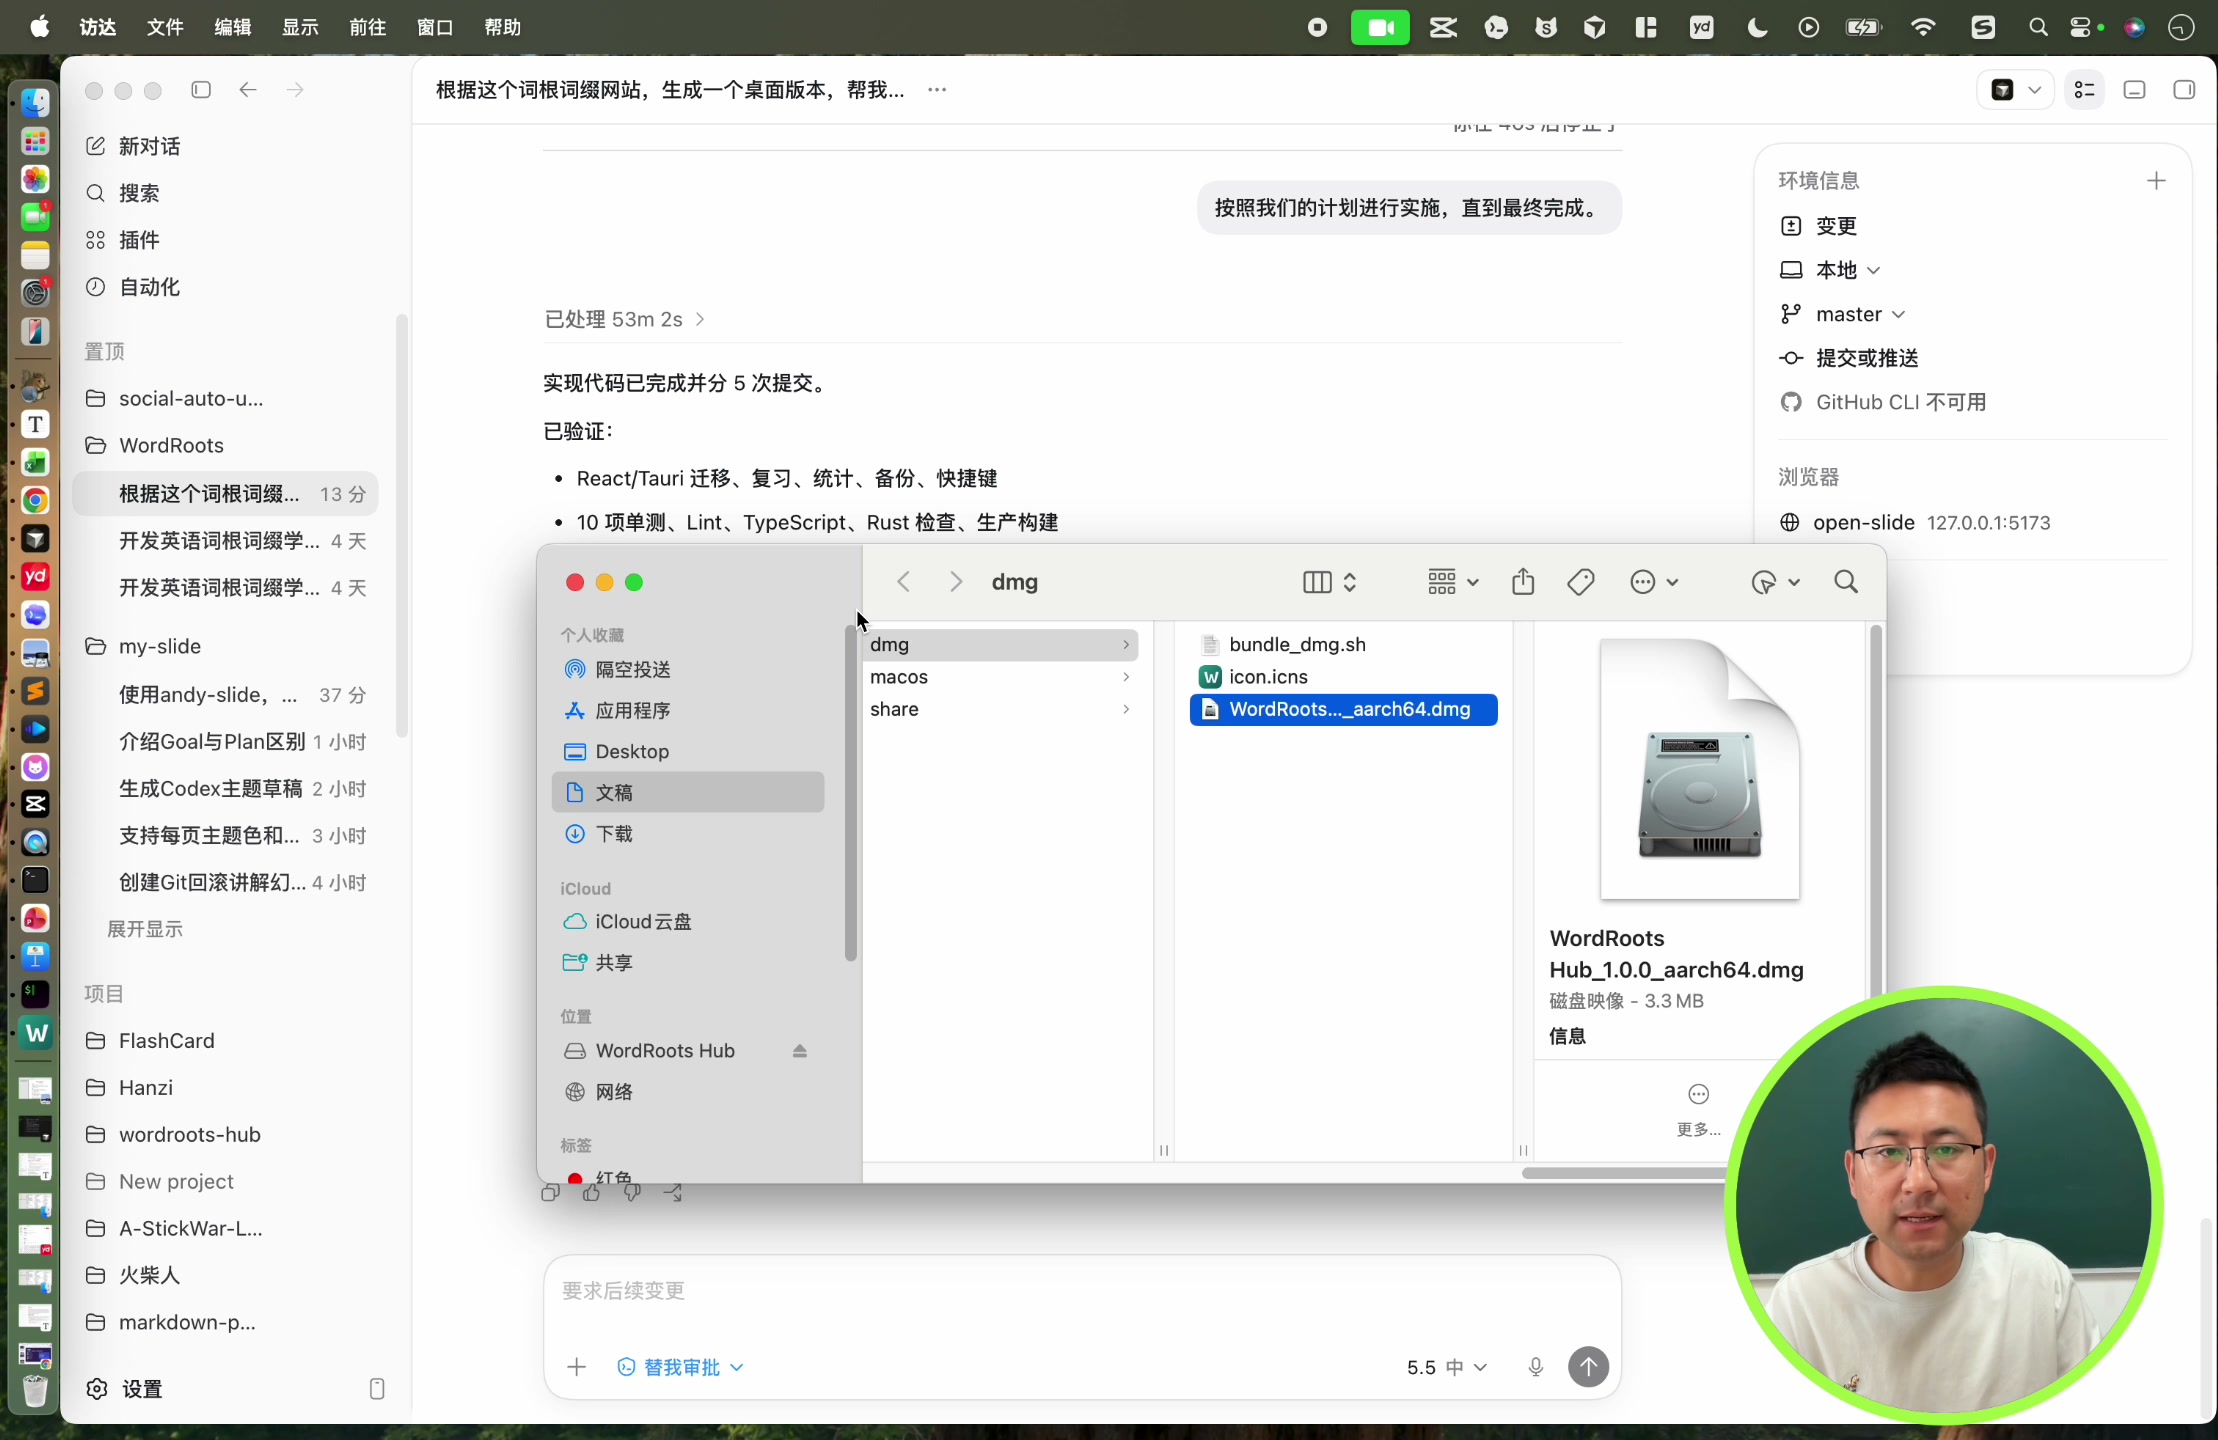Open the 5.5 中 model dropdown
The width and height of the screenshot is (2218, 1440).
[x=1446, y=1367]
